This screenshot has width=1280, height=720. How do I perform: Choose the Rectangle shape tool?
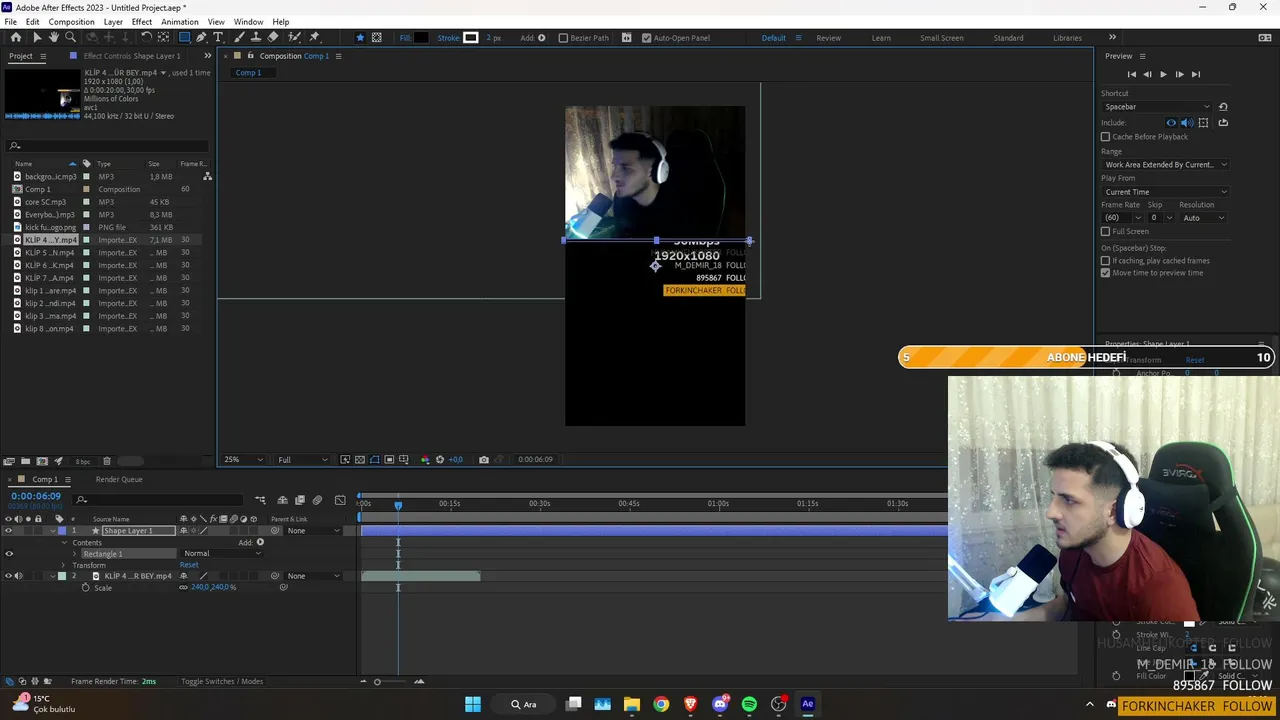click(x=184, y=37)
